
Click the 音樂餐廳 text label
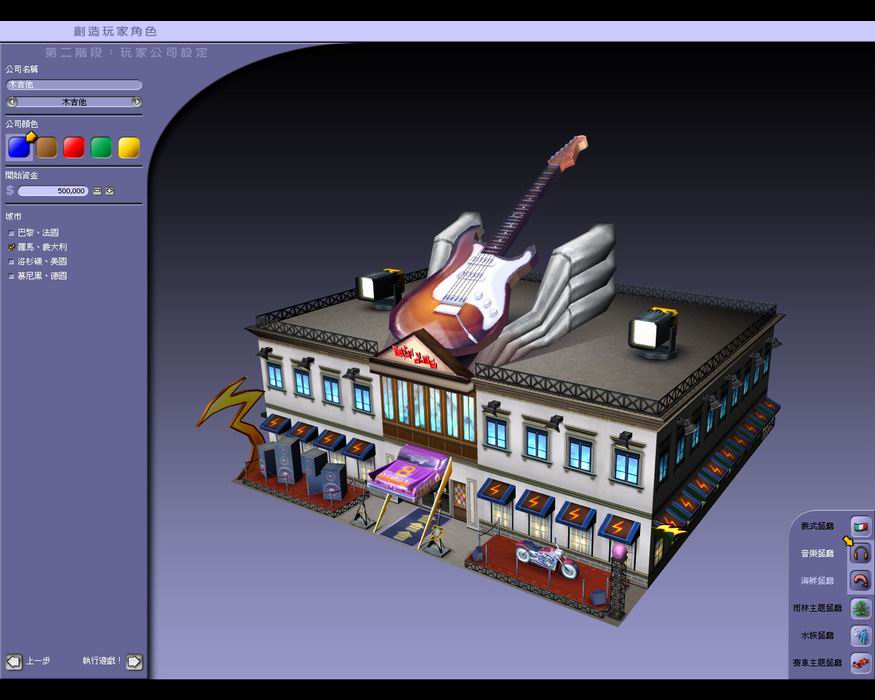[817, 553]
